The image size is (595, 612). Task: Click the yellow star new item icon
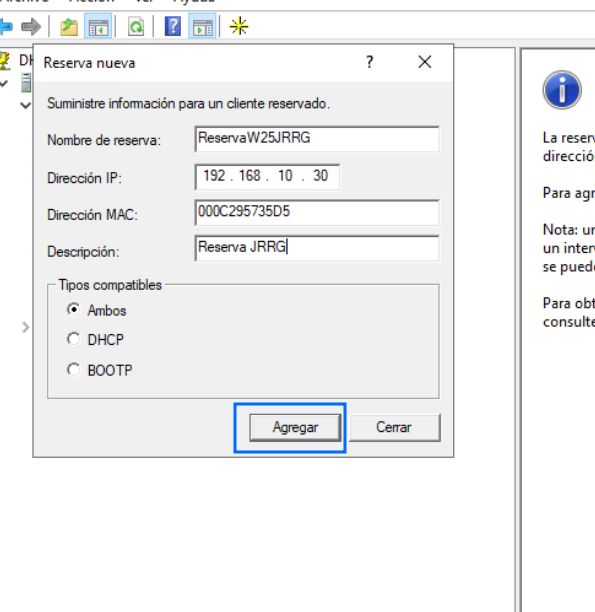point(239,26)
